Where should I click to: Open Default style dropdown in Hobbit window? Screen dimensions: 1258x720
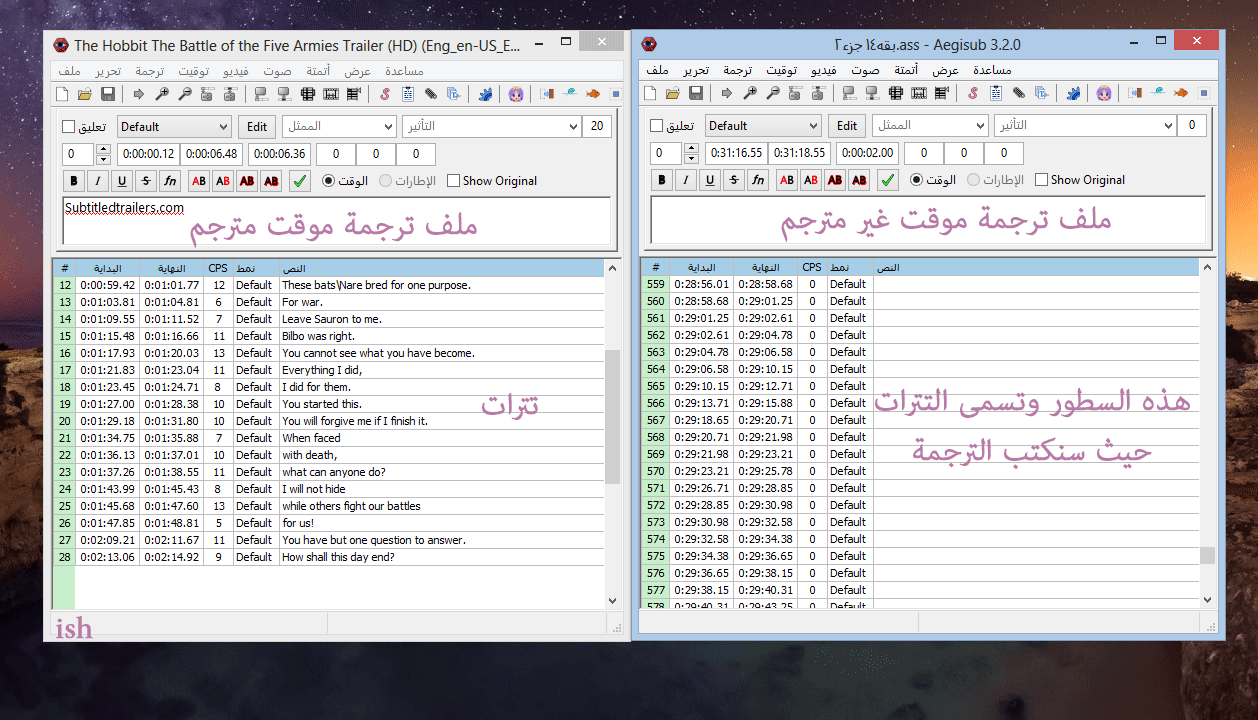(x=174, y=127)
